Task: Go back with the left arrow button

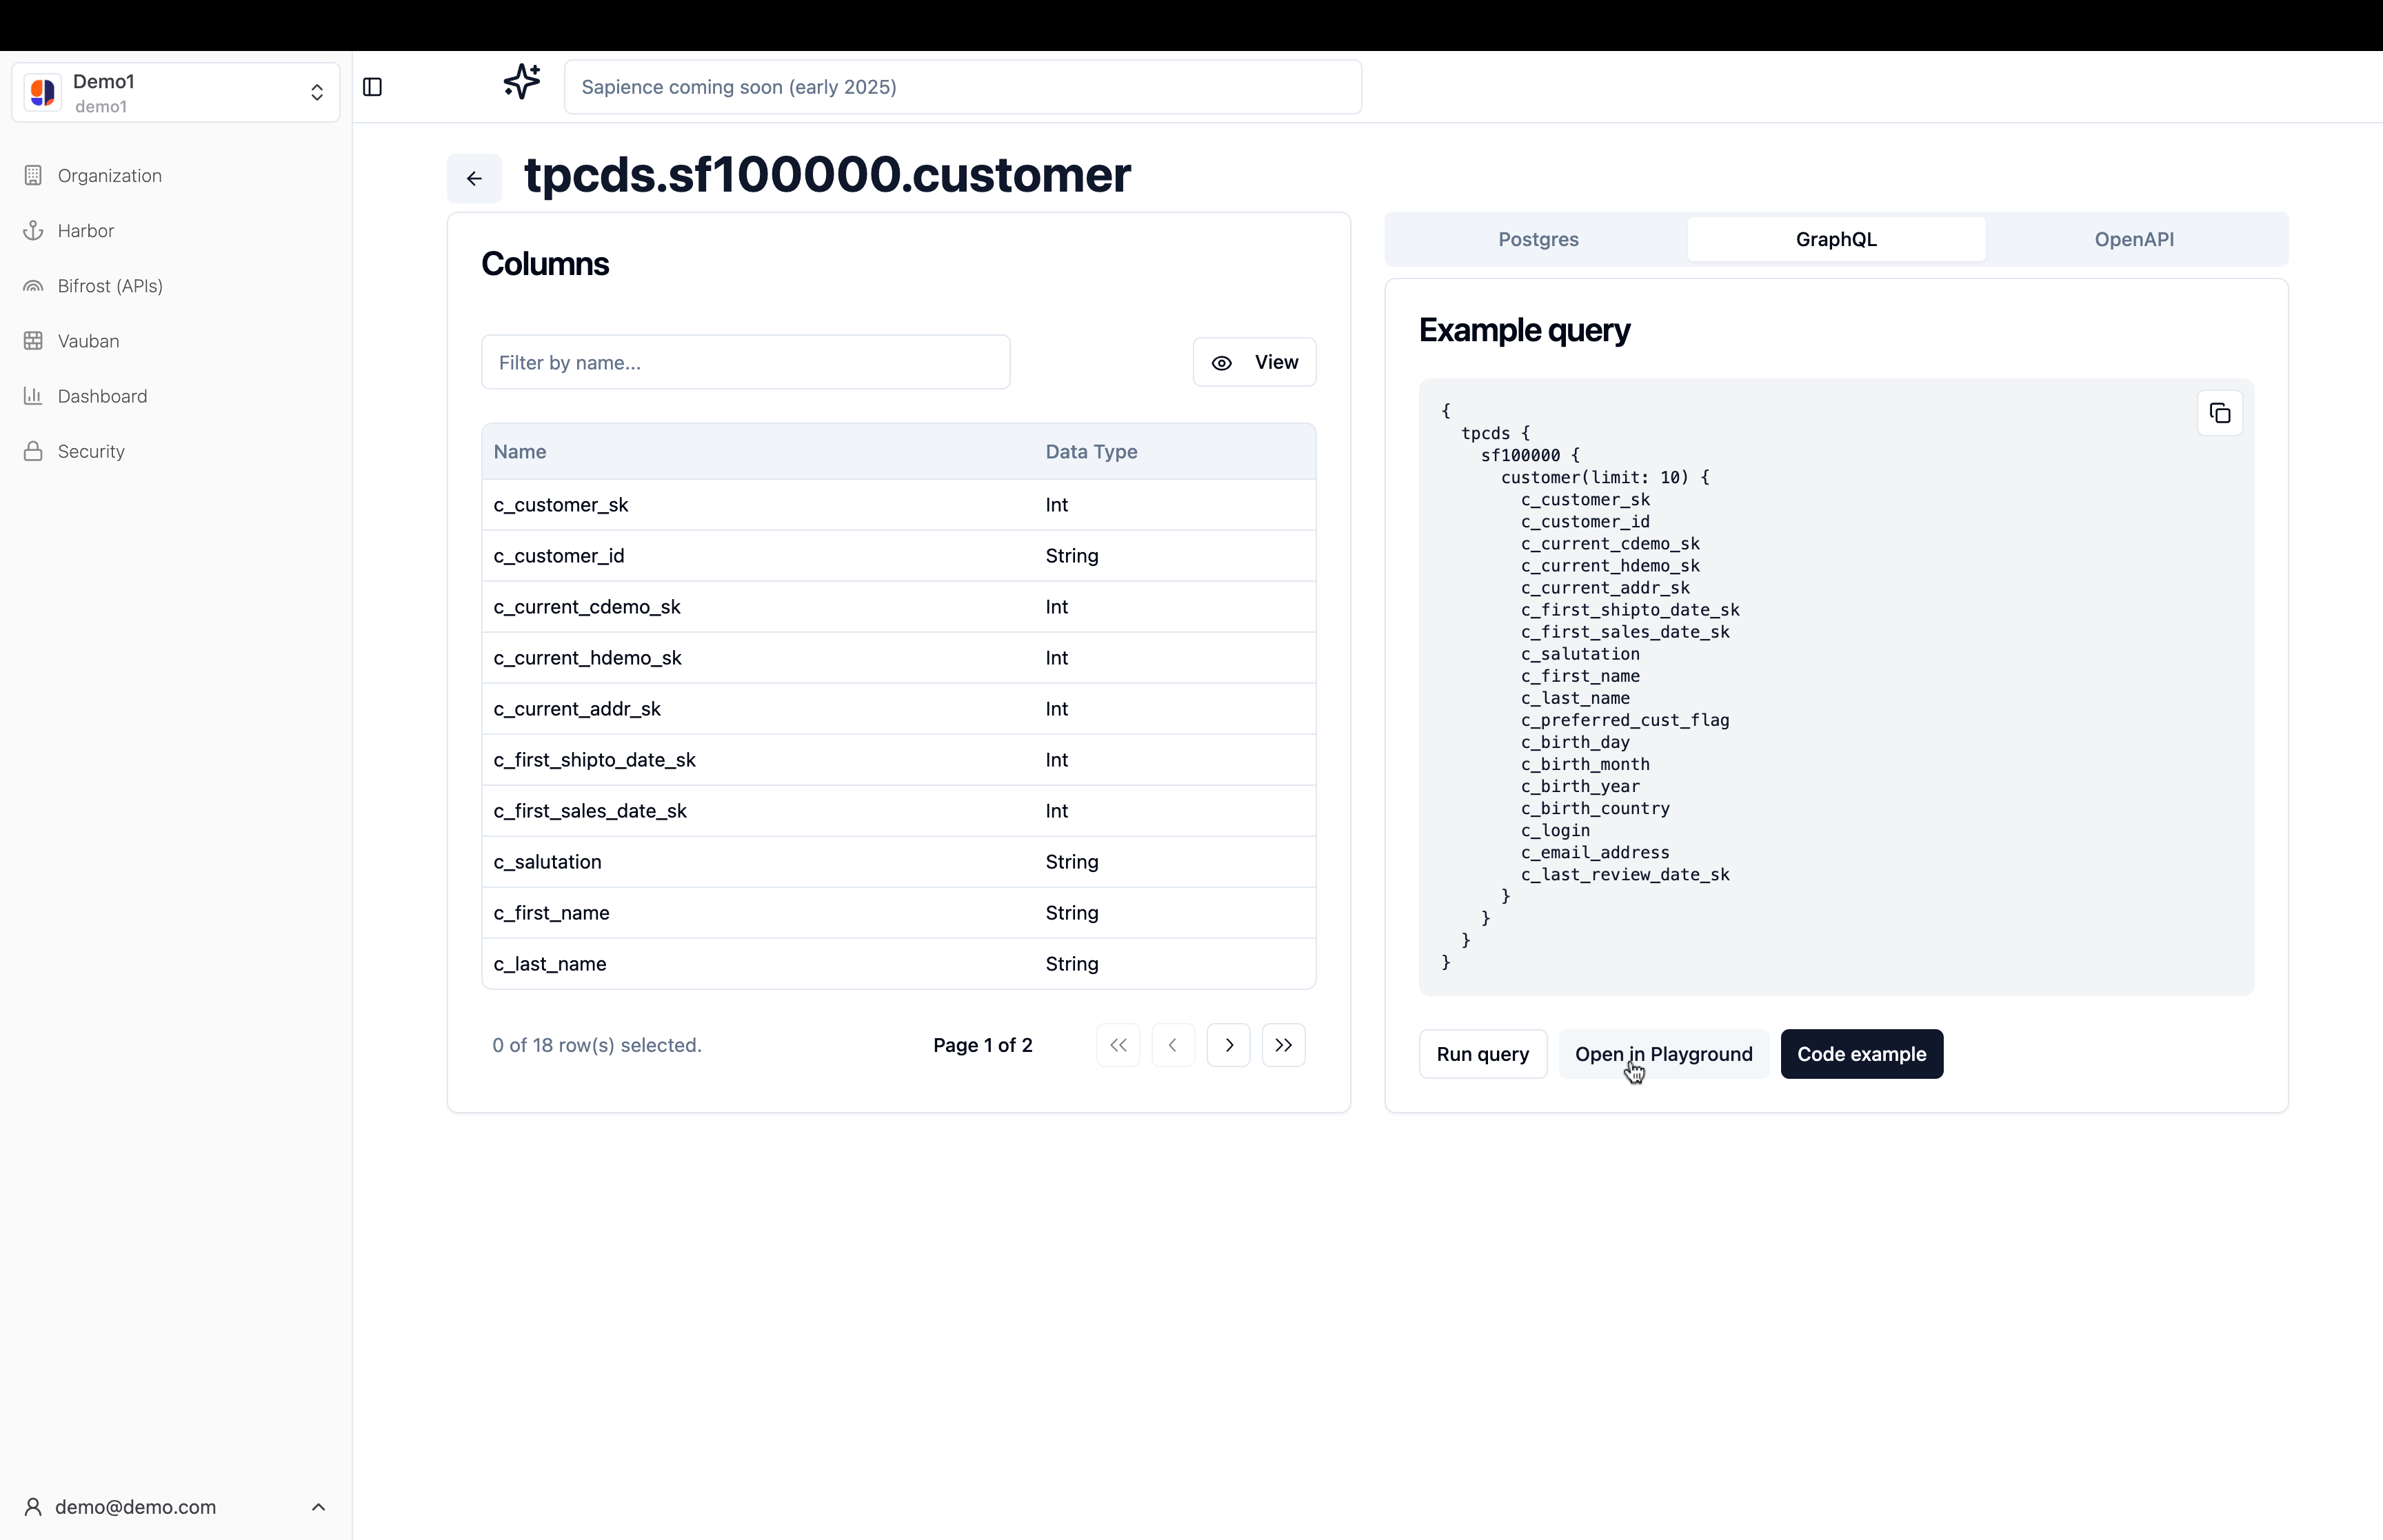Action: [x=474, y=178]
